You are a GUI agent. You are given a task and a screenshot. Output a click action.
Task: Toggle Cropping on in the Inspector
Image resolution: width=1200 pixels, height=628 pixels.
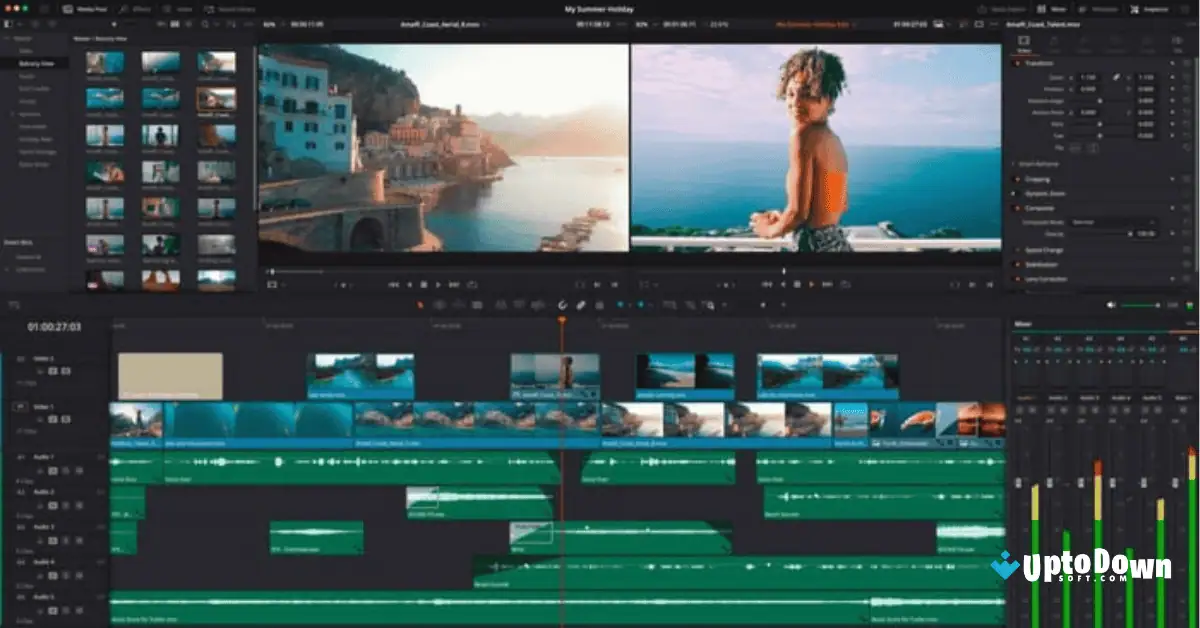pyautogui.click(x=1035, y=179)
